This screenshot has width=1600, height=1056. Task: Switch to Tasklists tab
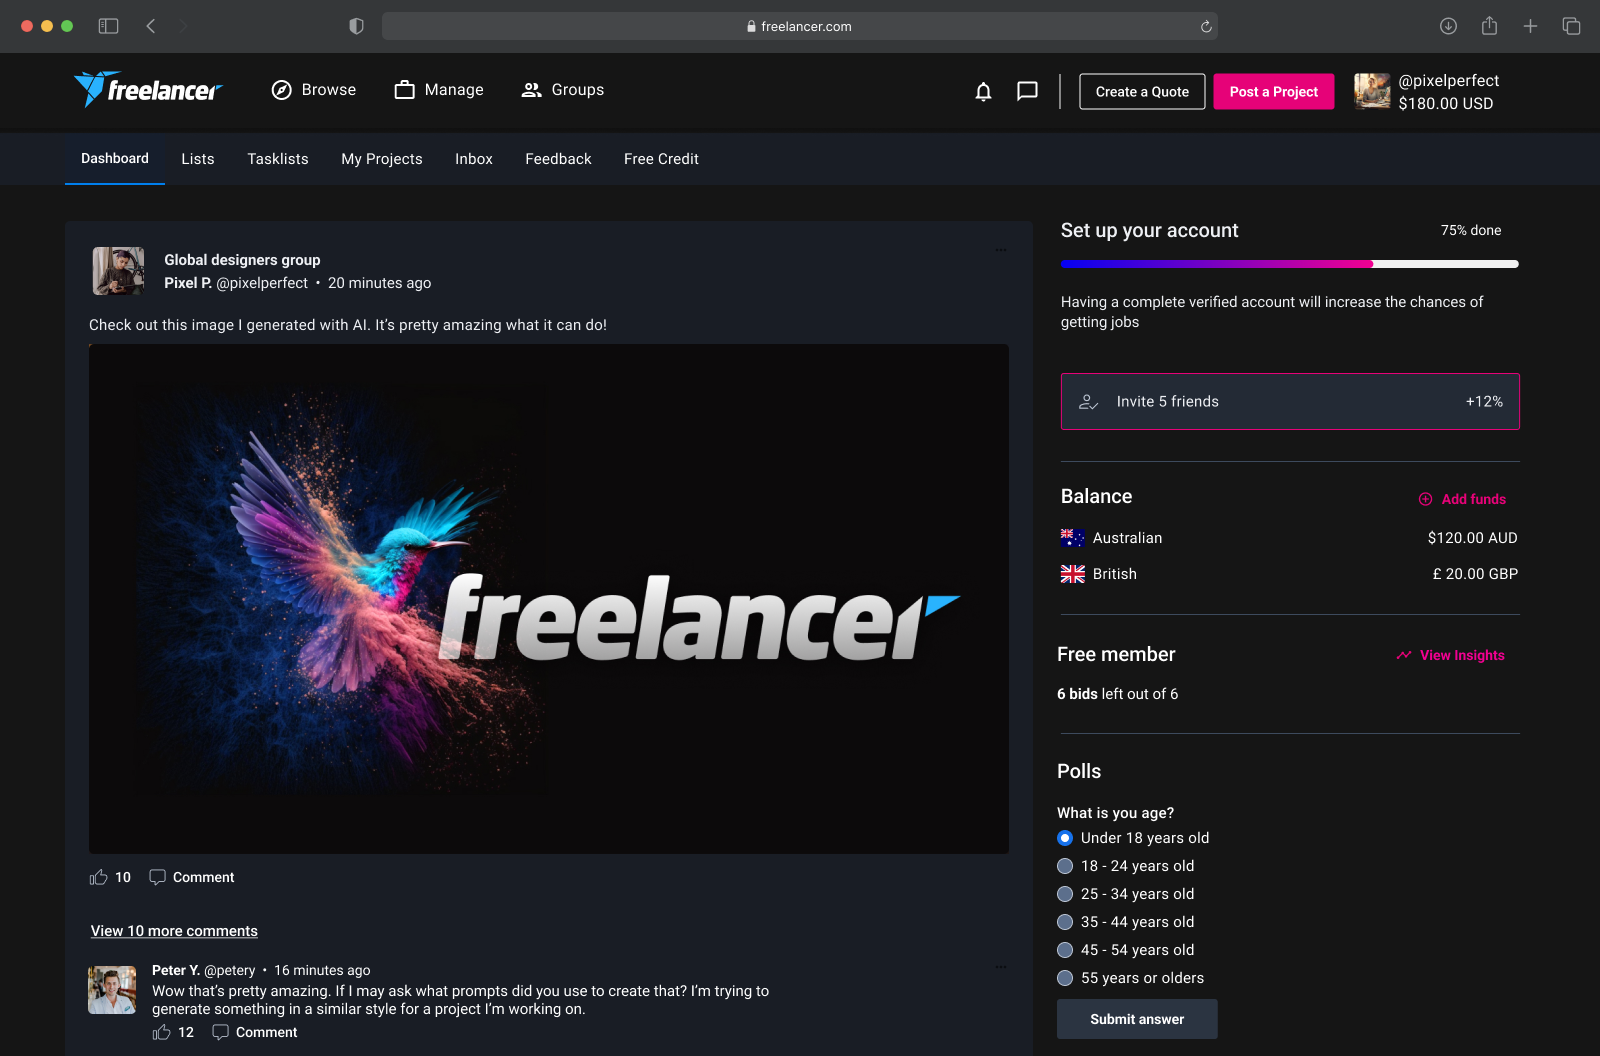pos(278,159)
